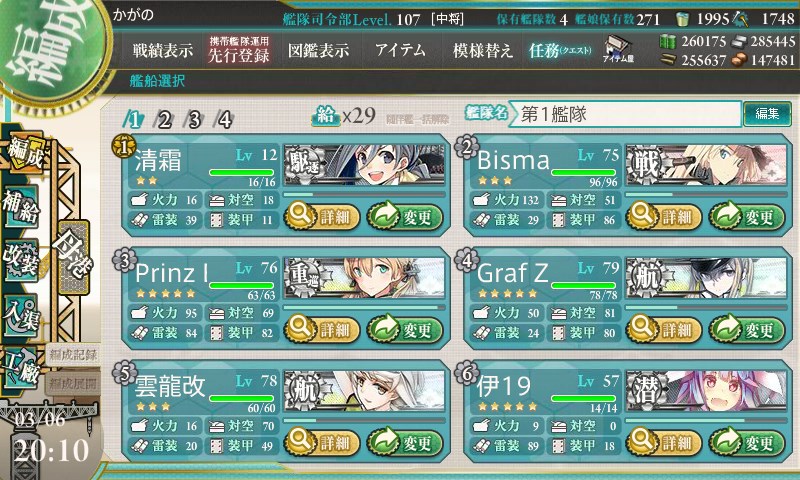Switch to fleet tab 2
Viewport: 800px width, 480px height.
point(164,120)
